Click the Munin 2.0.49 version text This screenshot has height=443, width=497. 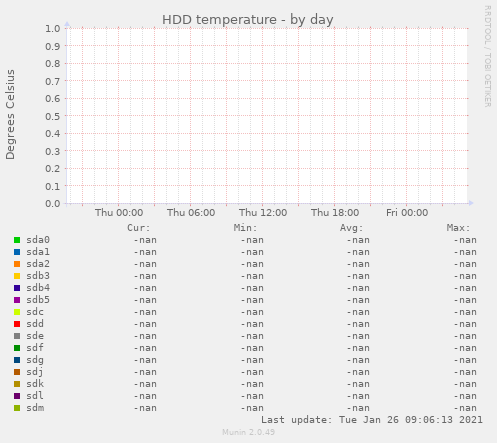click(249, 432)
